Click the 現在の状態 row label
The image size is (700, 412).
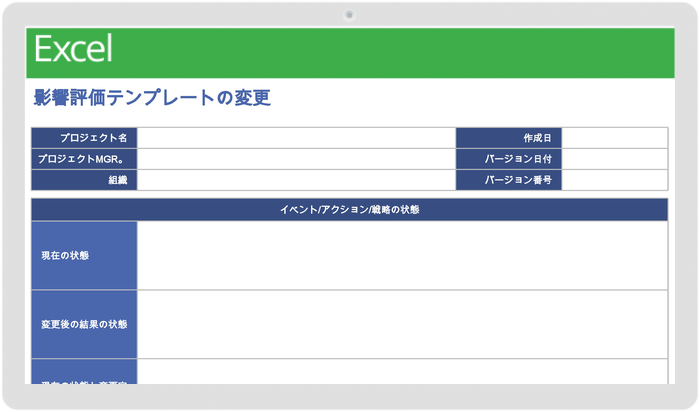tap(84, 255)
